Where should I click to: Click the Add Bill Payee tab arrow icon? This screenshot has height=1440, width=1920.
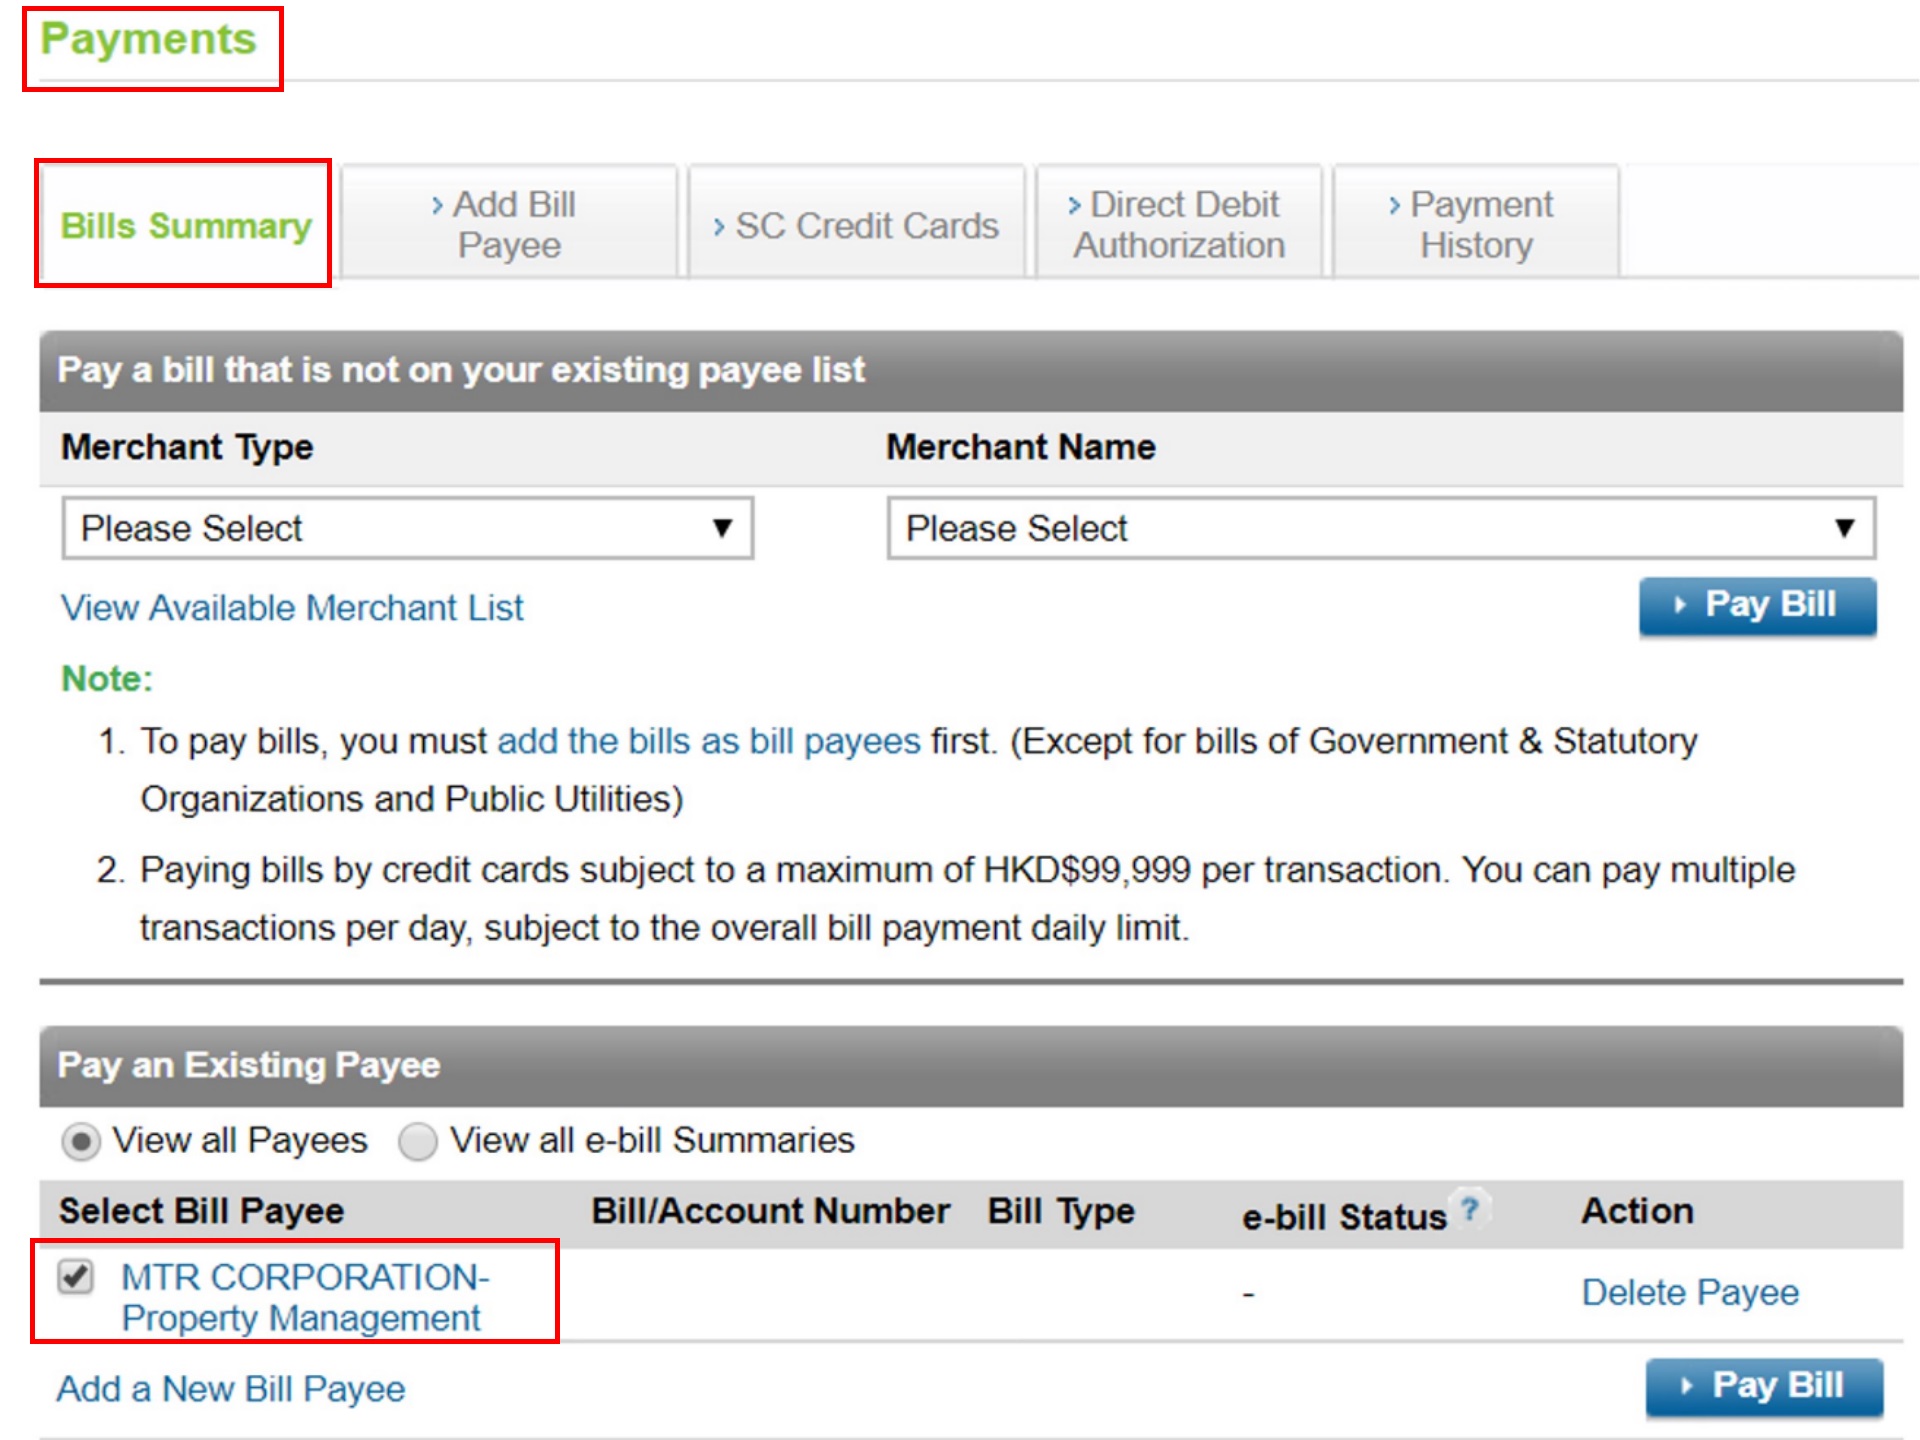(437, 204)
